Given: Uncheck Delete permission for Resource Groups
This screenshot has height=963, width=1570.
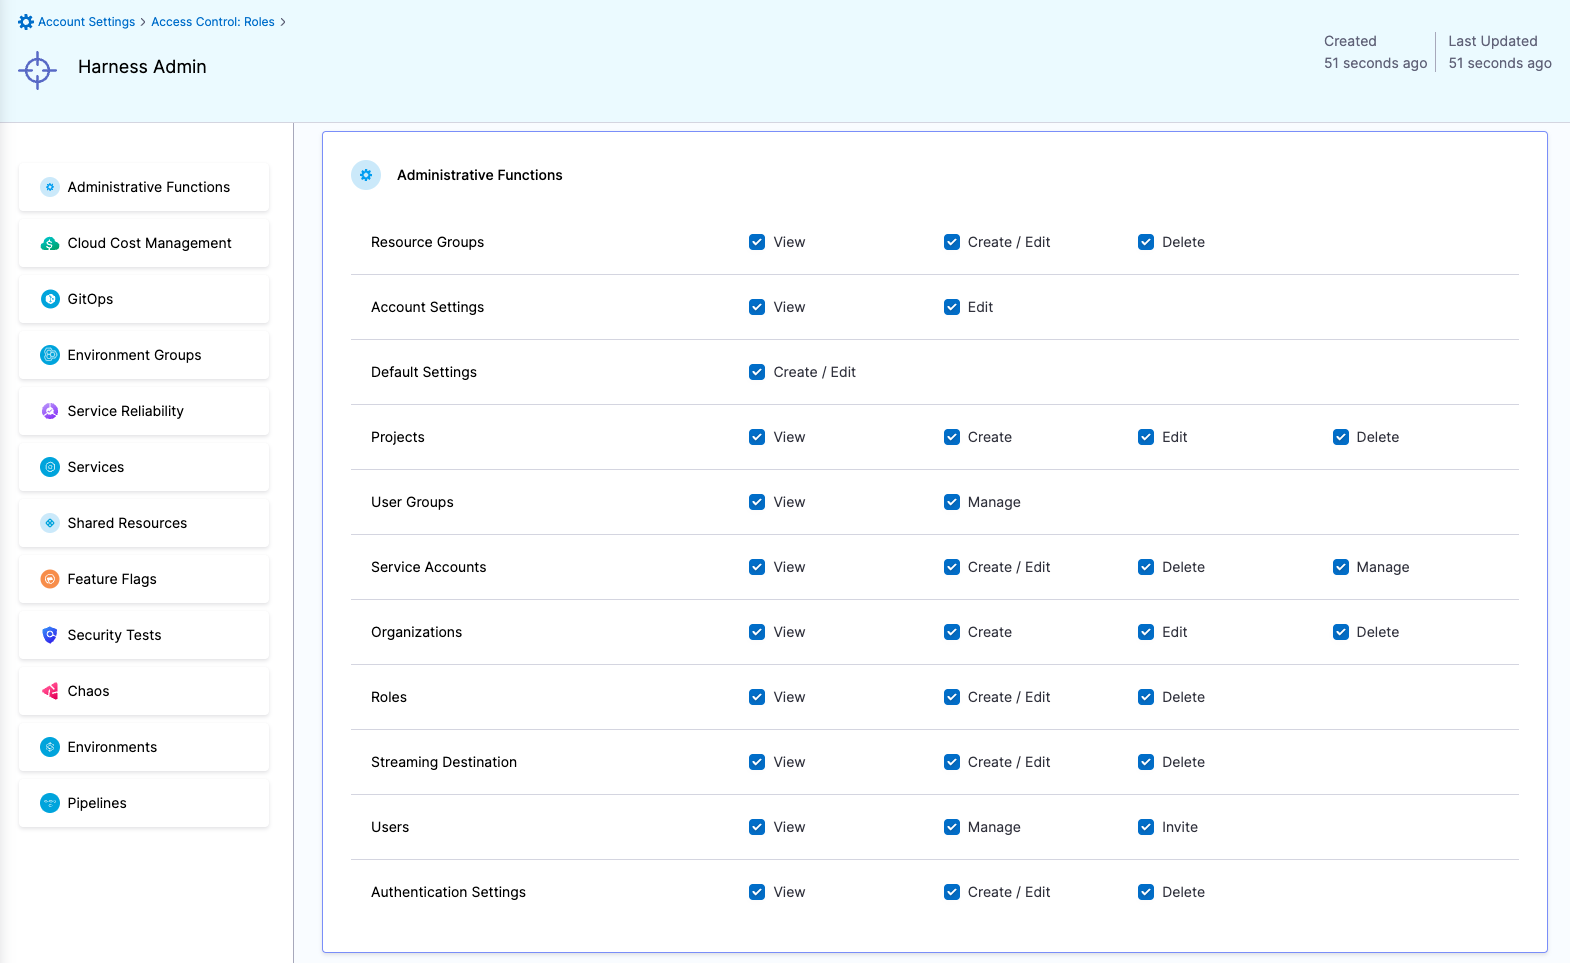Looking at the screenshot, I should coord(1146,242).
